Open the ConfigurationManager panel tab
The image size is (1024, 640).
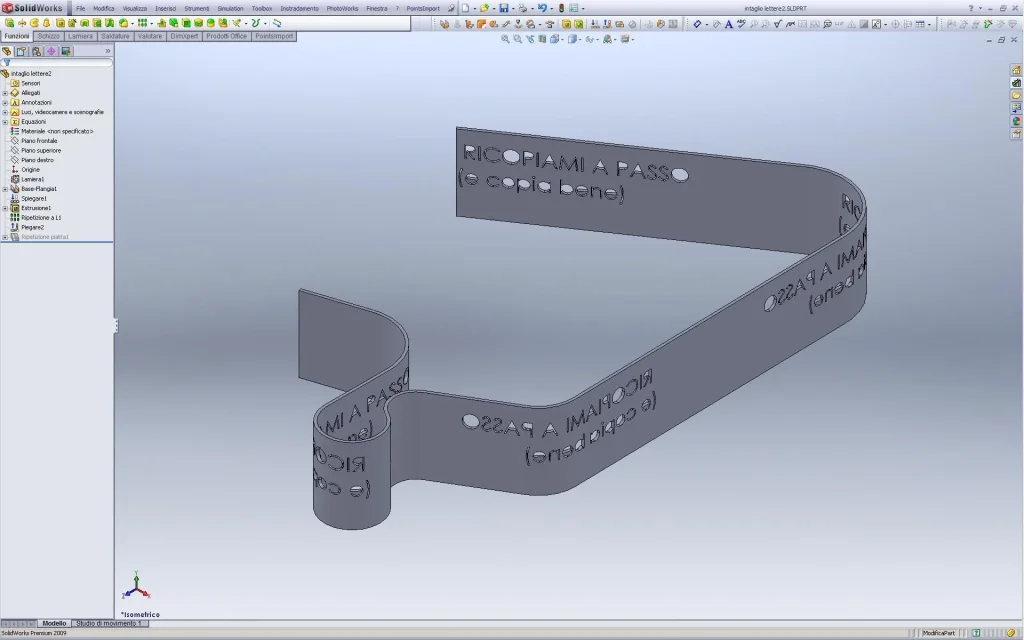coord(36,51)
